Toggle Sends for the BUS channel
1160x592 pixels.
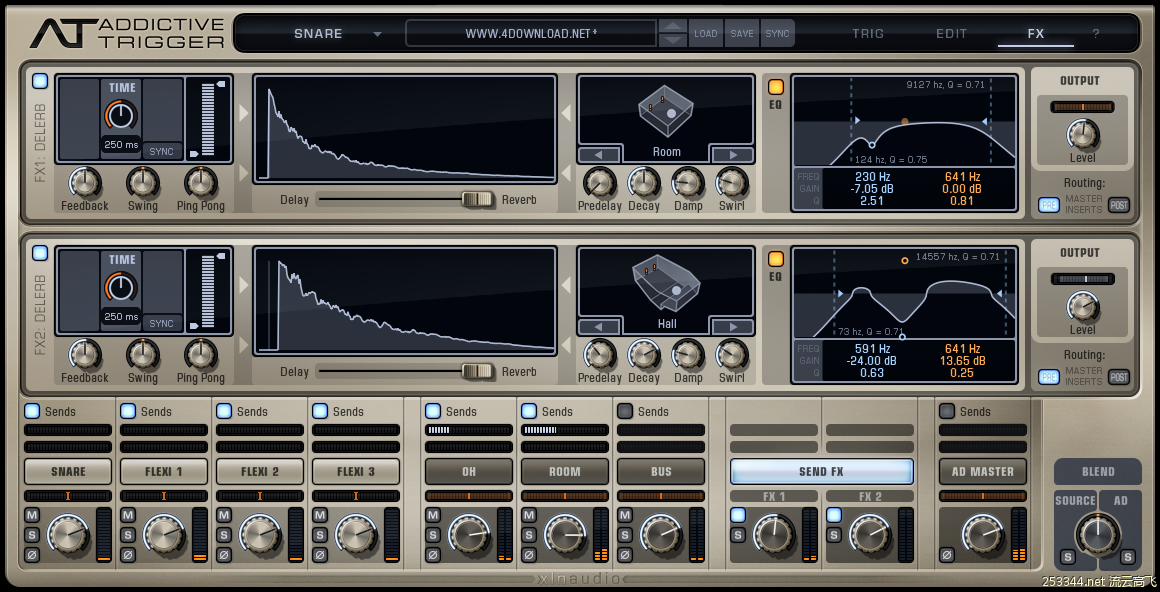click(x=625, y=411)
